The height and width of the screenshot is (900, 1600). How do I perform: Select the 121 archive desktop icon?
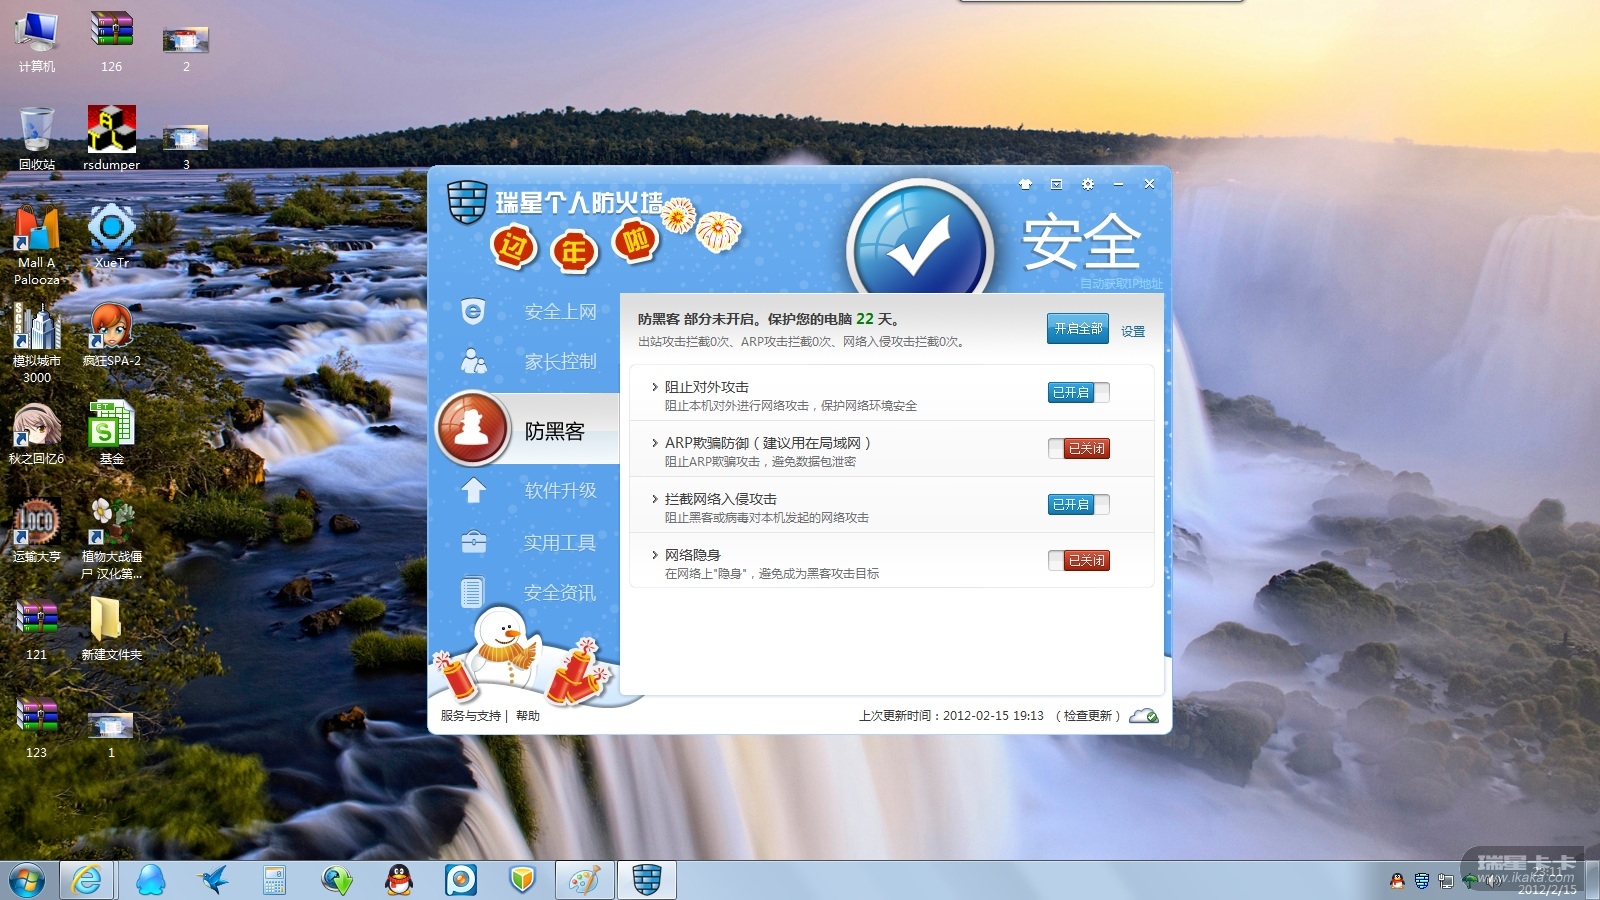pos(37,629)
